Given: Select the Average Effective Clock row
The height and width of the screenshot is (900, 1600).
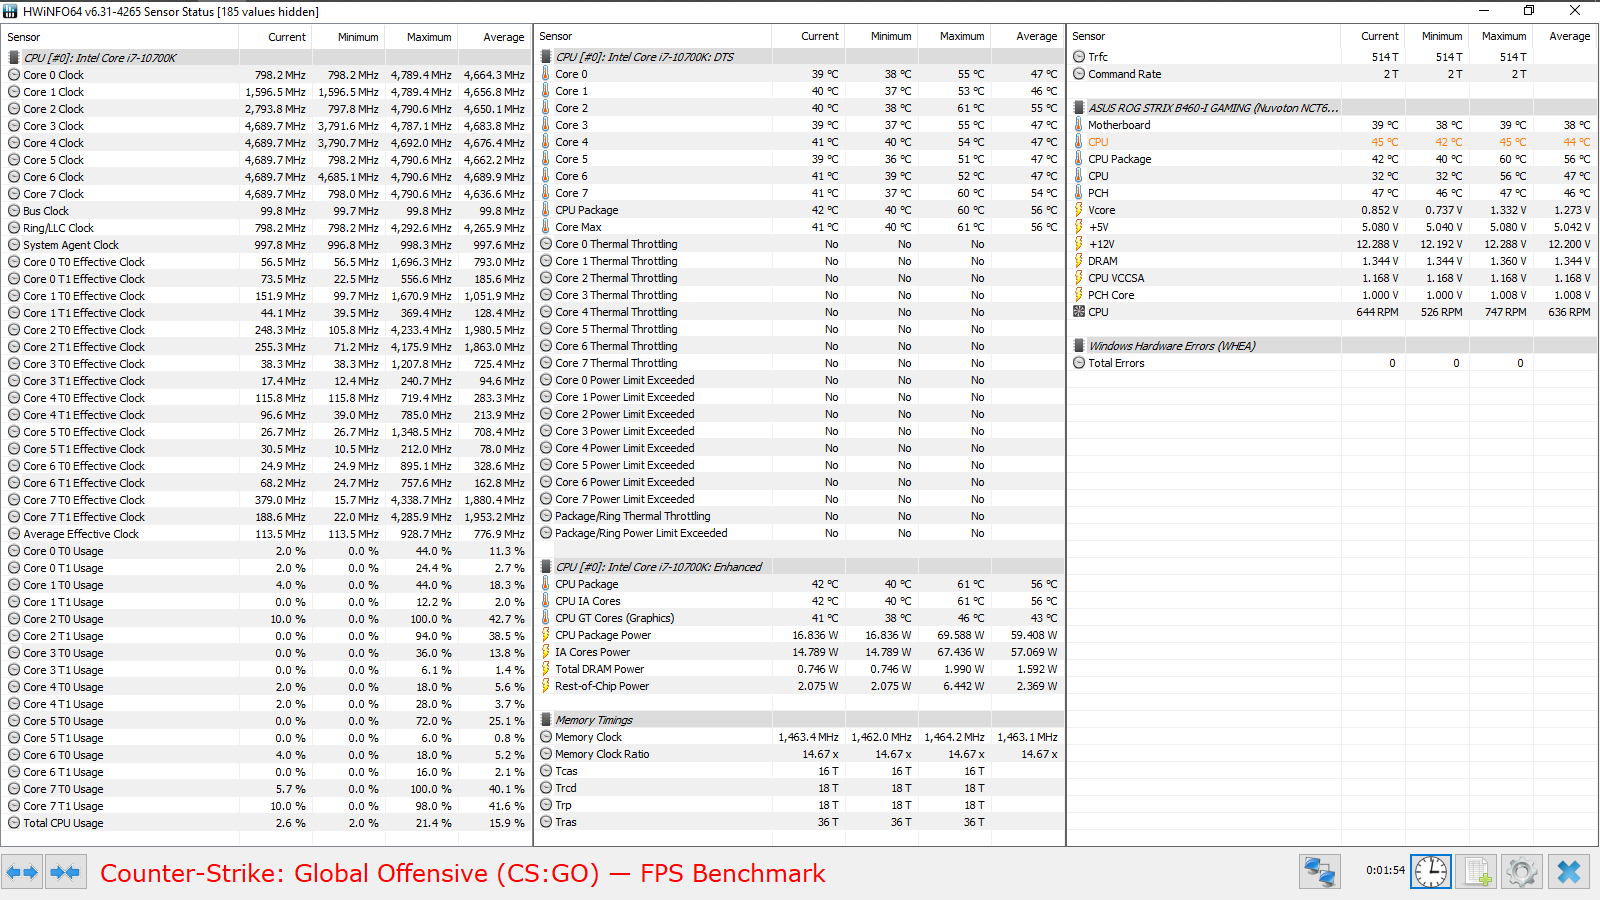Looking at the screenshot, I should [267, 534].
